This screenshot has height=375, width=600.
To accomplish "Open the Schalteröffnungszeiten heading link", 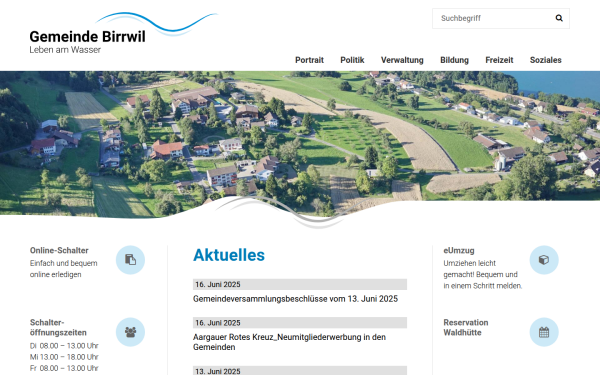I will tap(58, 327).
